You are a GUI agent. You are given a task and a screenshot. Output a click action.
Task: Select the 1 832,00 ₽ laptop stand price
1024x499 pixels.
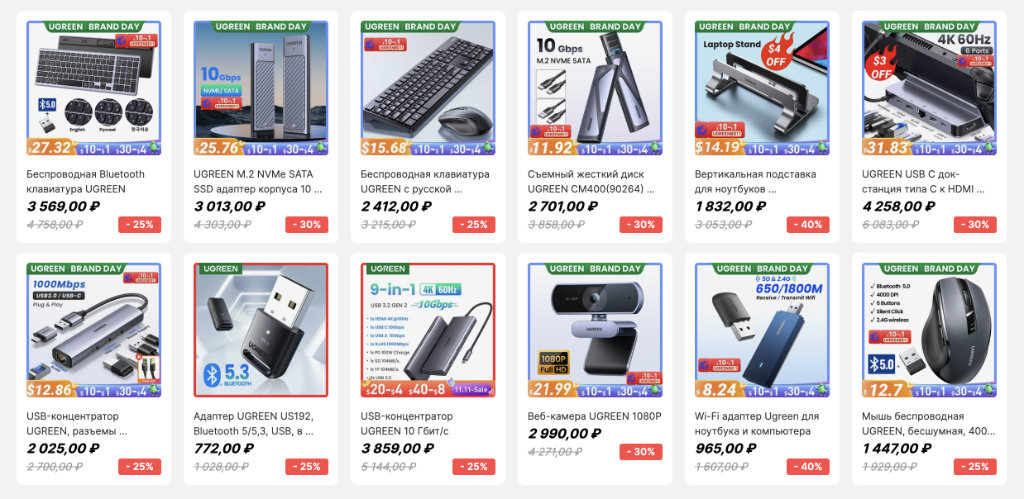coord(730,206)
